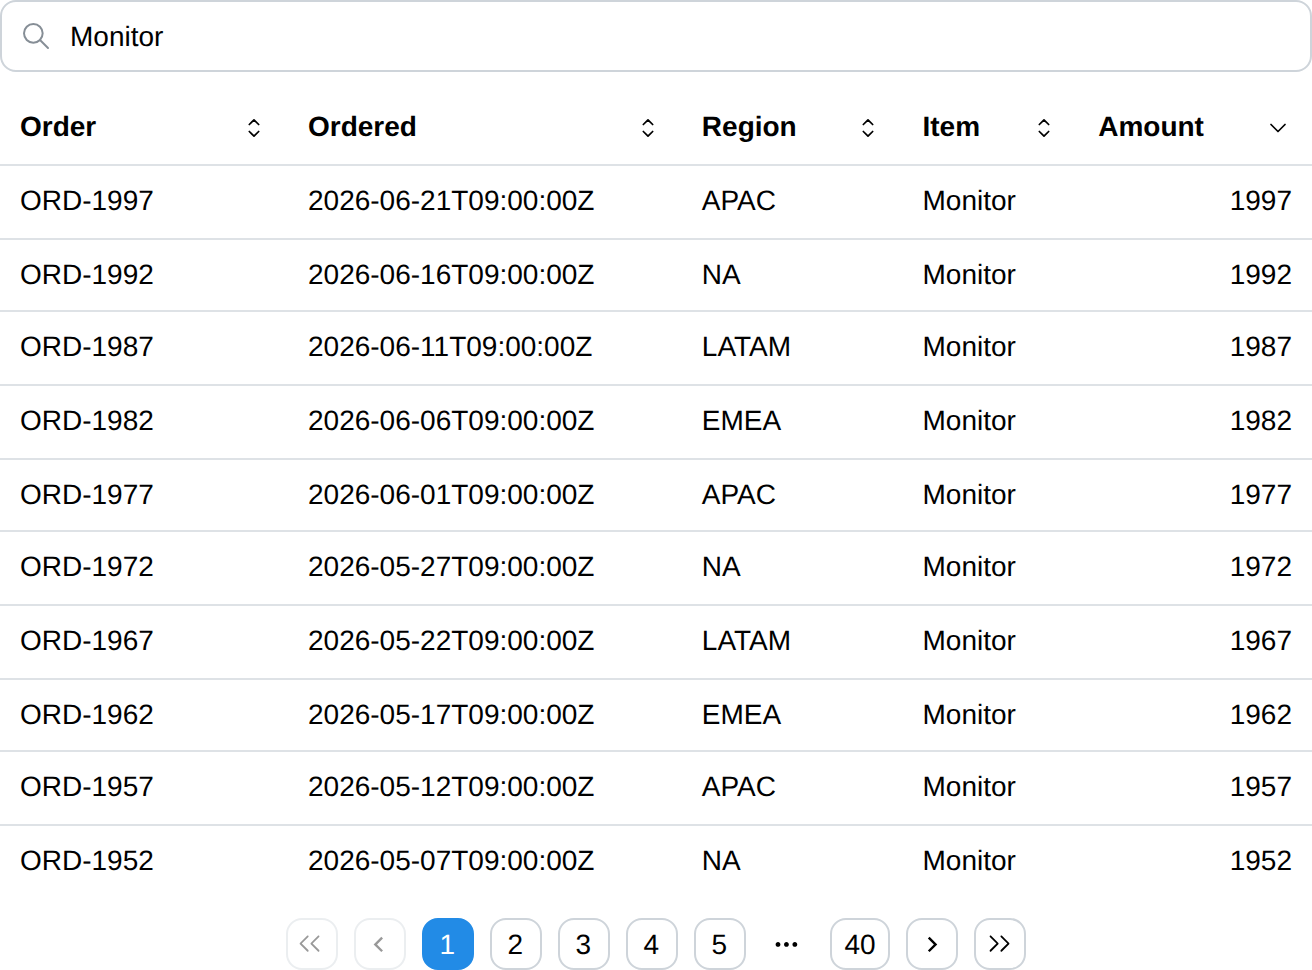Screen dimensions: 1312x970
Task: Click the Amount column header label
Action: pos(1151,127)
